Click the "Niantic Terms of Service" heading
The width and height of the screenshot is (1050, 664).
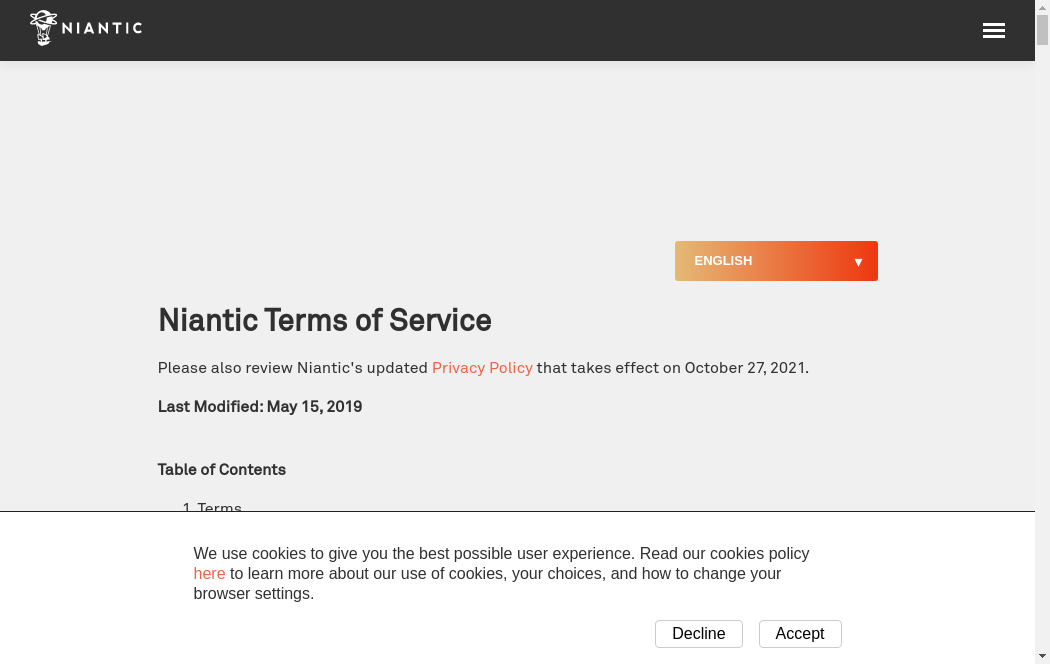pyautogui.click(x=325, y=320)
